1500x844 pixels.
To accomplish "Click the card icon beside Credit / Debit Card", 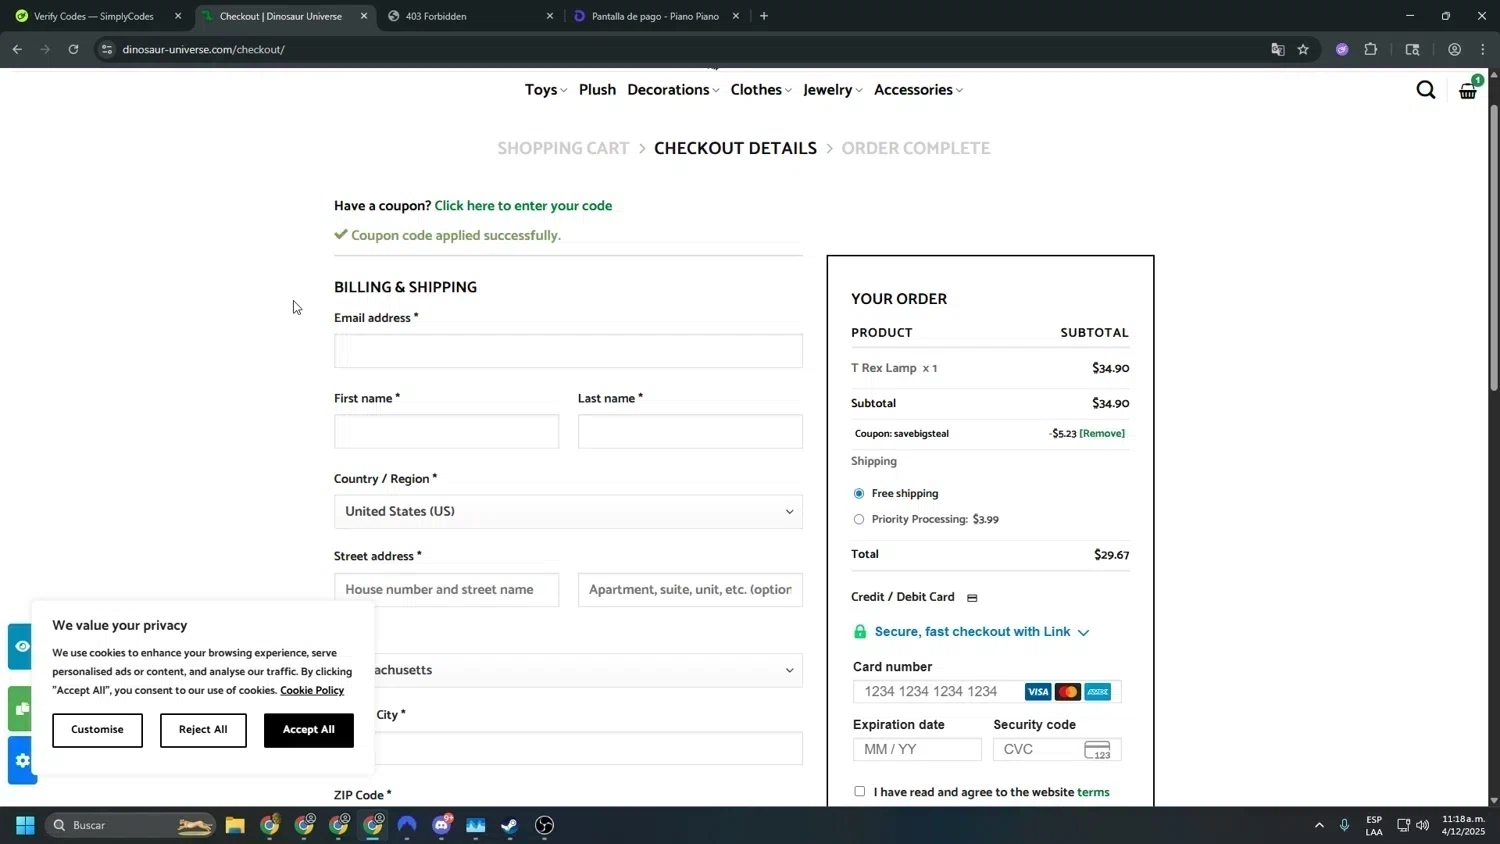I will [x=972, y=598].
